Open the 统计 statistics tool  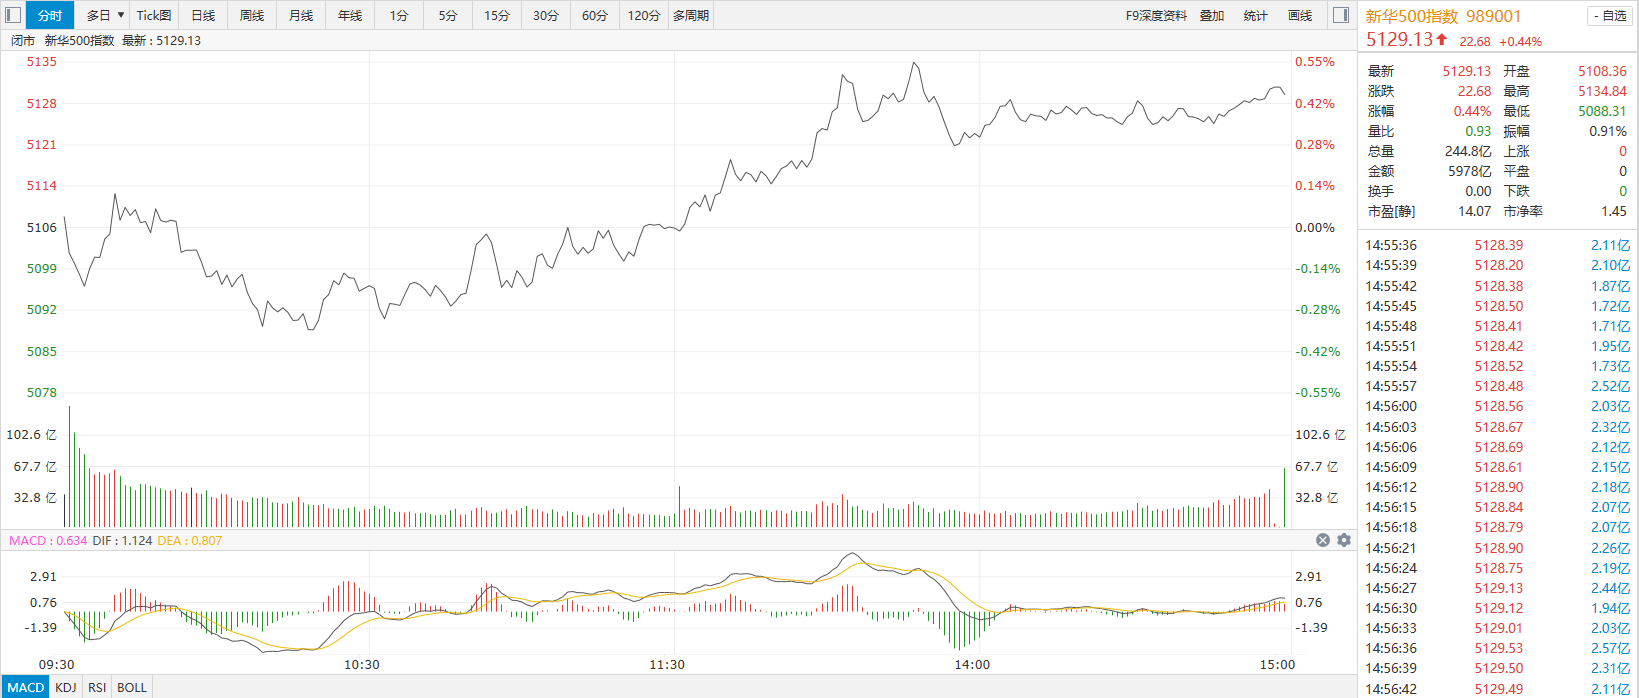(x=1255, y=15)
